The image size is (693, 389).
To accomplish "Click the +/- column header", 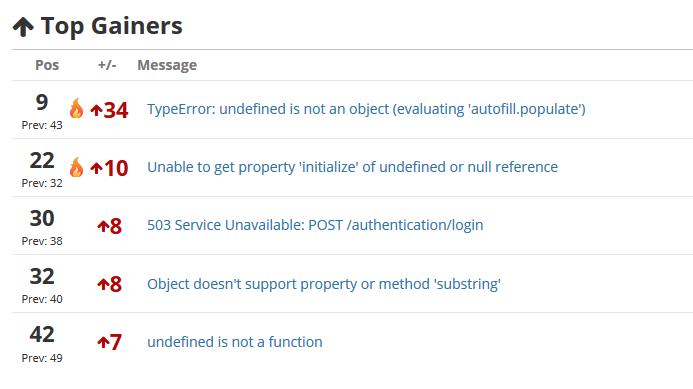I will [107, 65].
